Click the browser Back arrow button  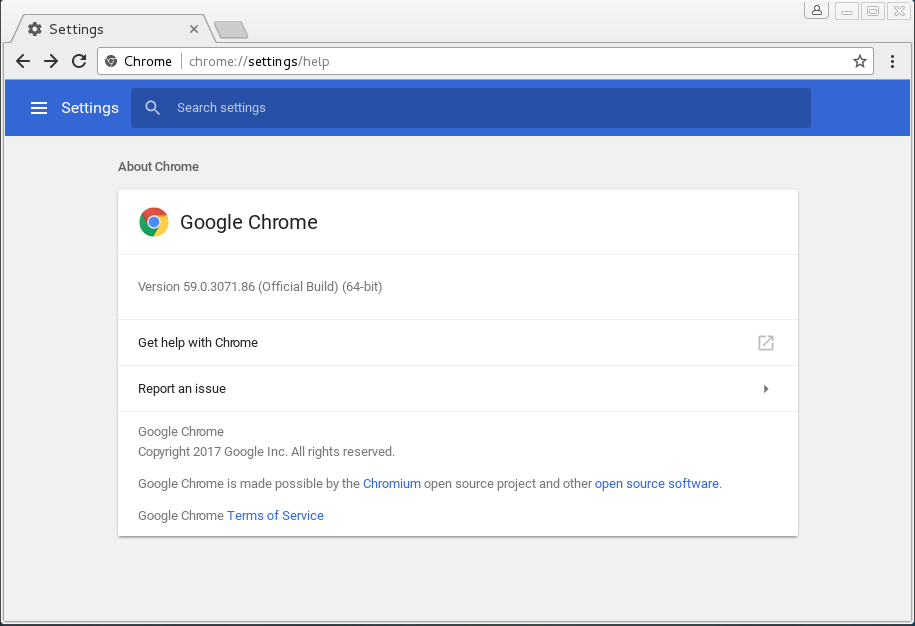23,61
